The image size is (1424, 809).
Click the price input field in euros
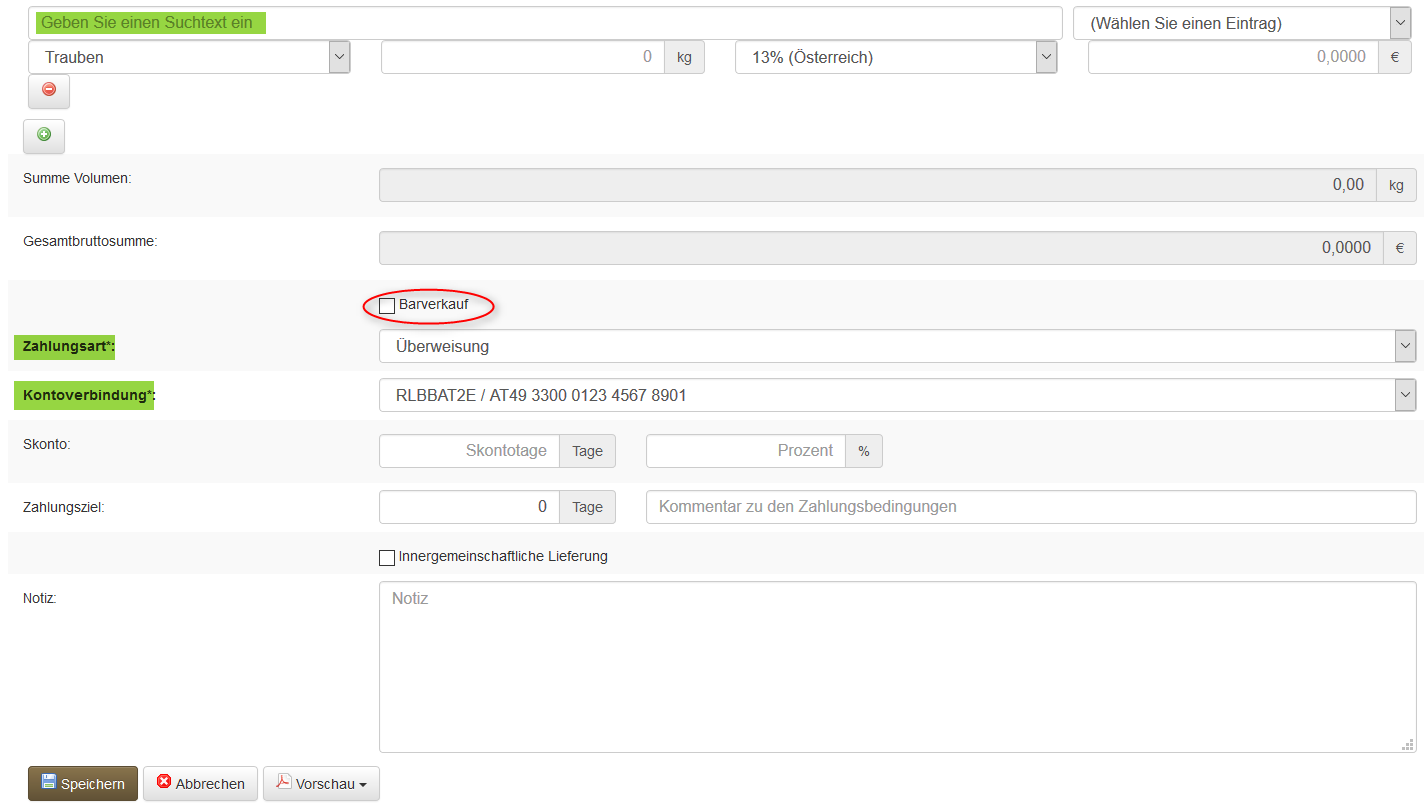(1232, 57)
